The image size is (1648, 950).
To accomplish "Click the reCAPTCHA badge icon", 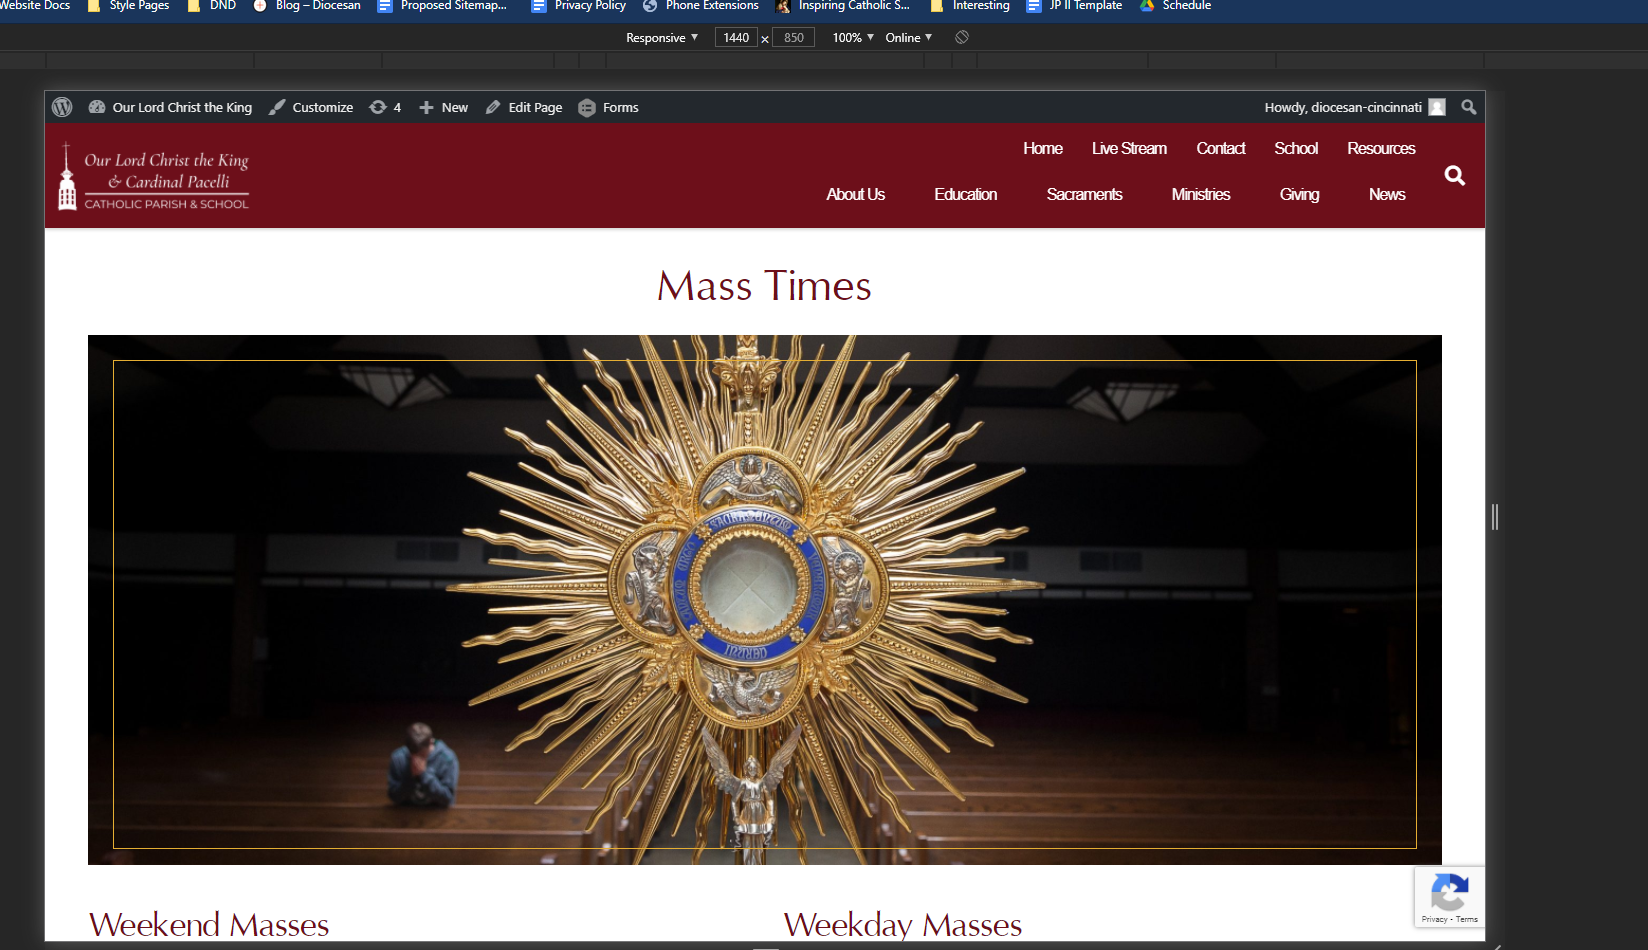I will (x=1449, y=893).
